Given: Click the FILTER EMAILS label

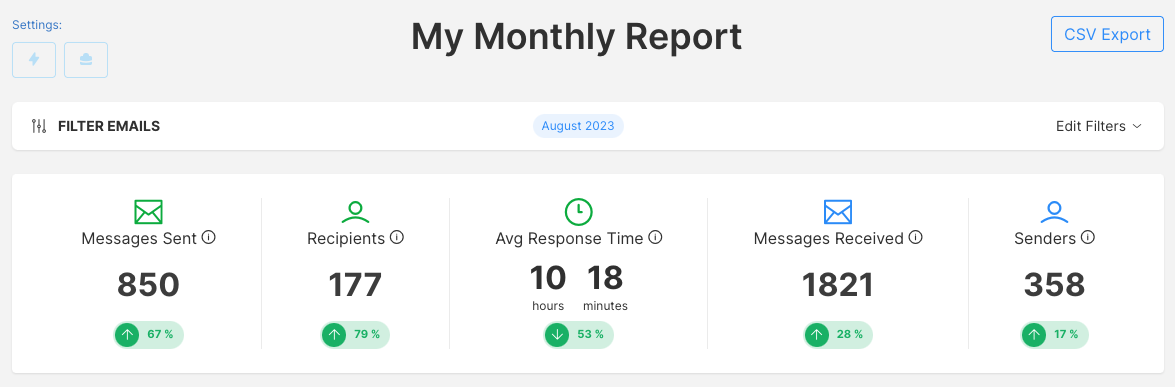Looking at the screenshot, I should [x=109, y=126].
